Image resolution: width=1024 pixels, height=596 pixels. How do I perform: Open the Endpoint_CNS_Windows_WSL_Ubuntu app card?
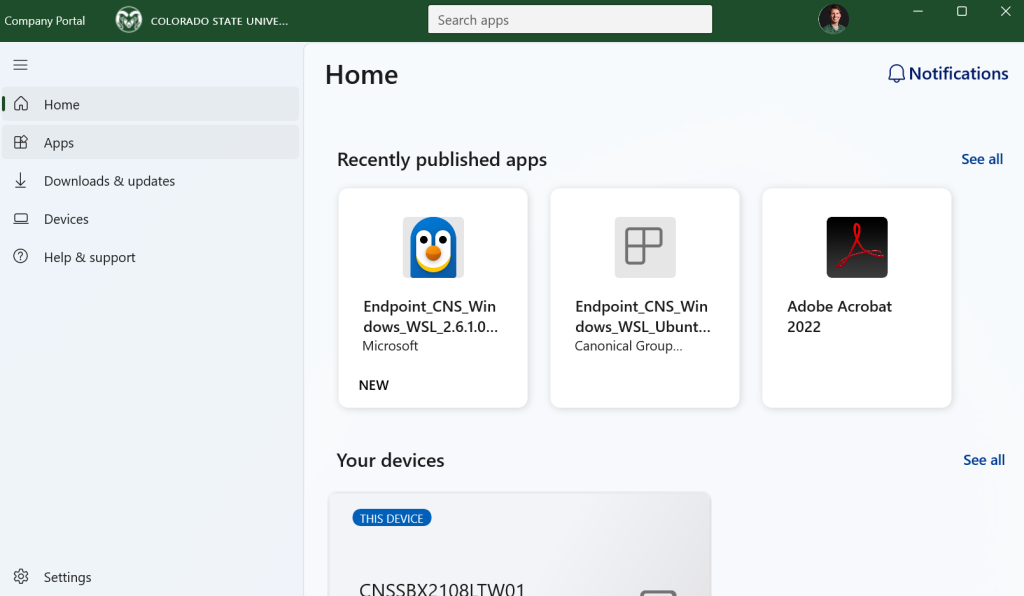(x=644, y=297)
